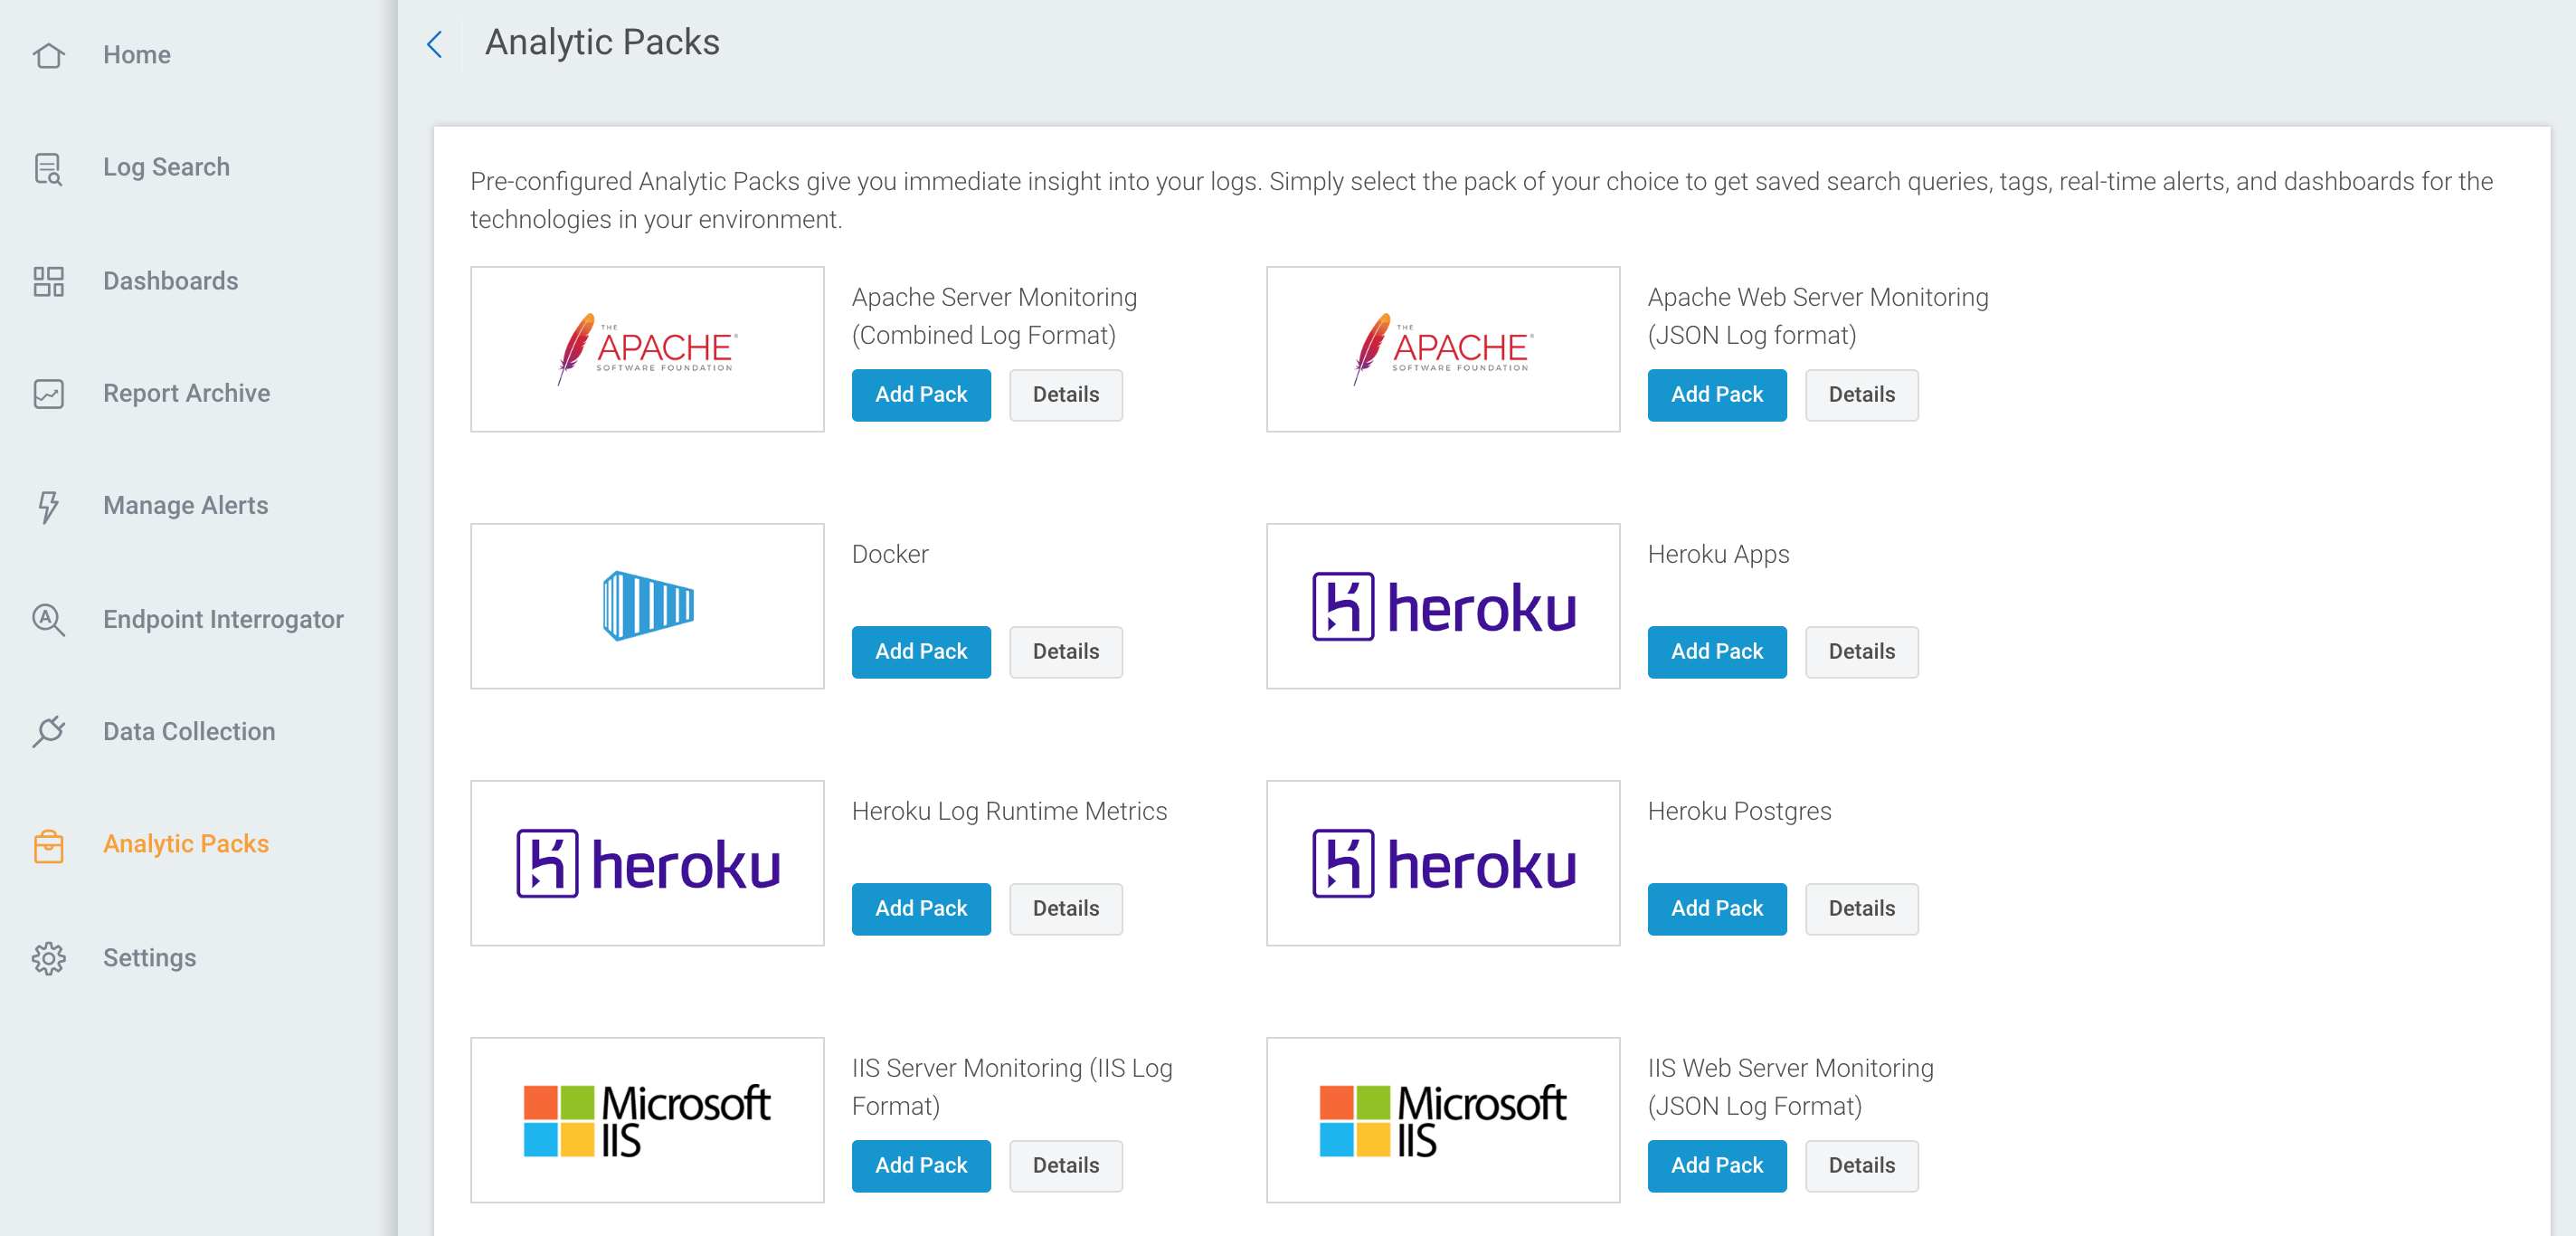Click the Docker container logo thumbnail
This screenshot has width=2576, height=1236.
click(647, 606)
